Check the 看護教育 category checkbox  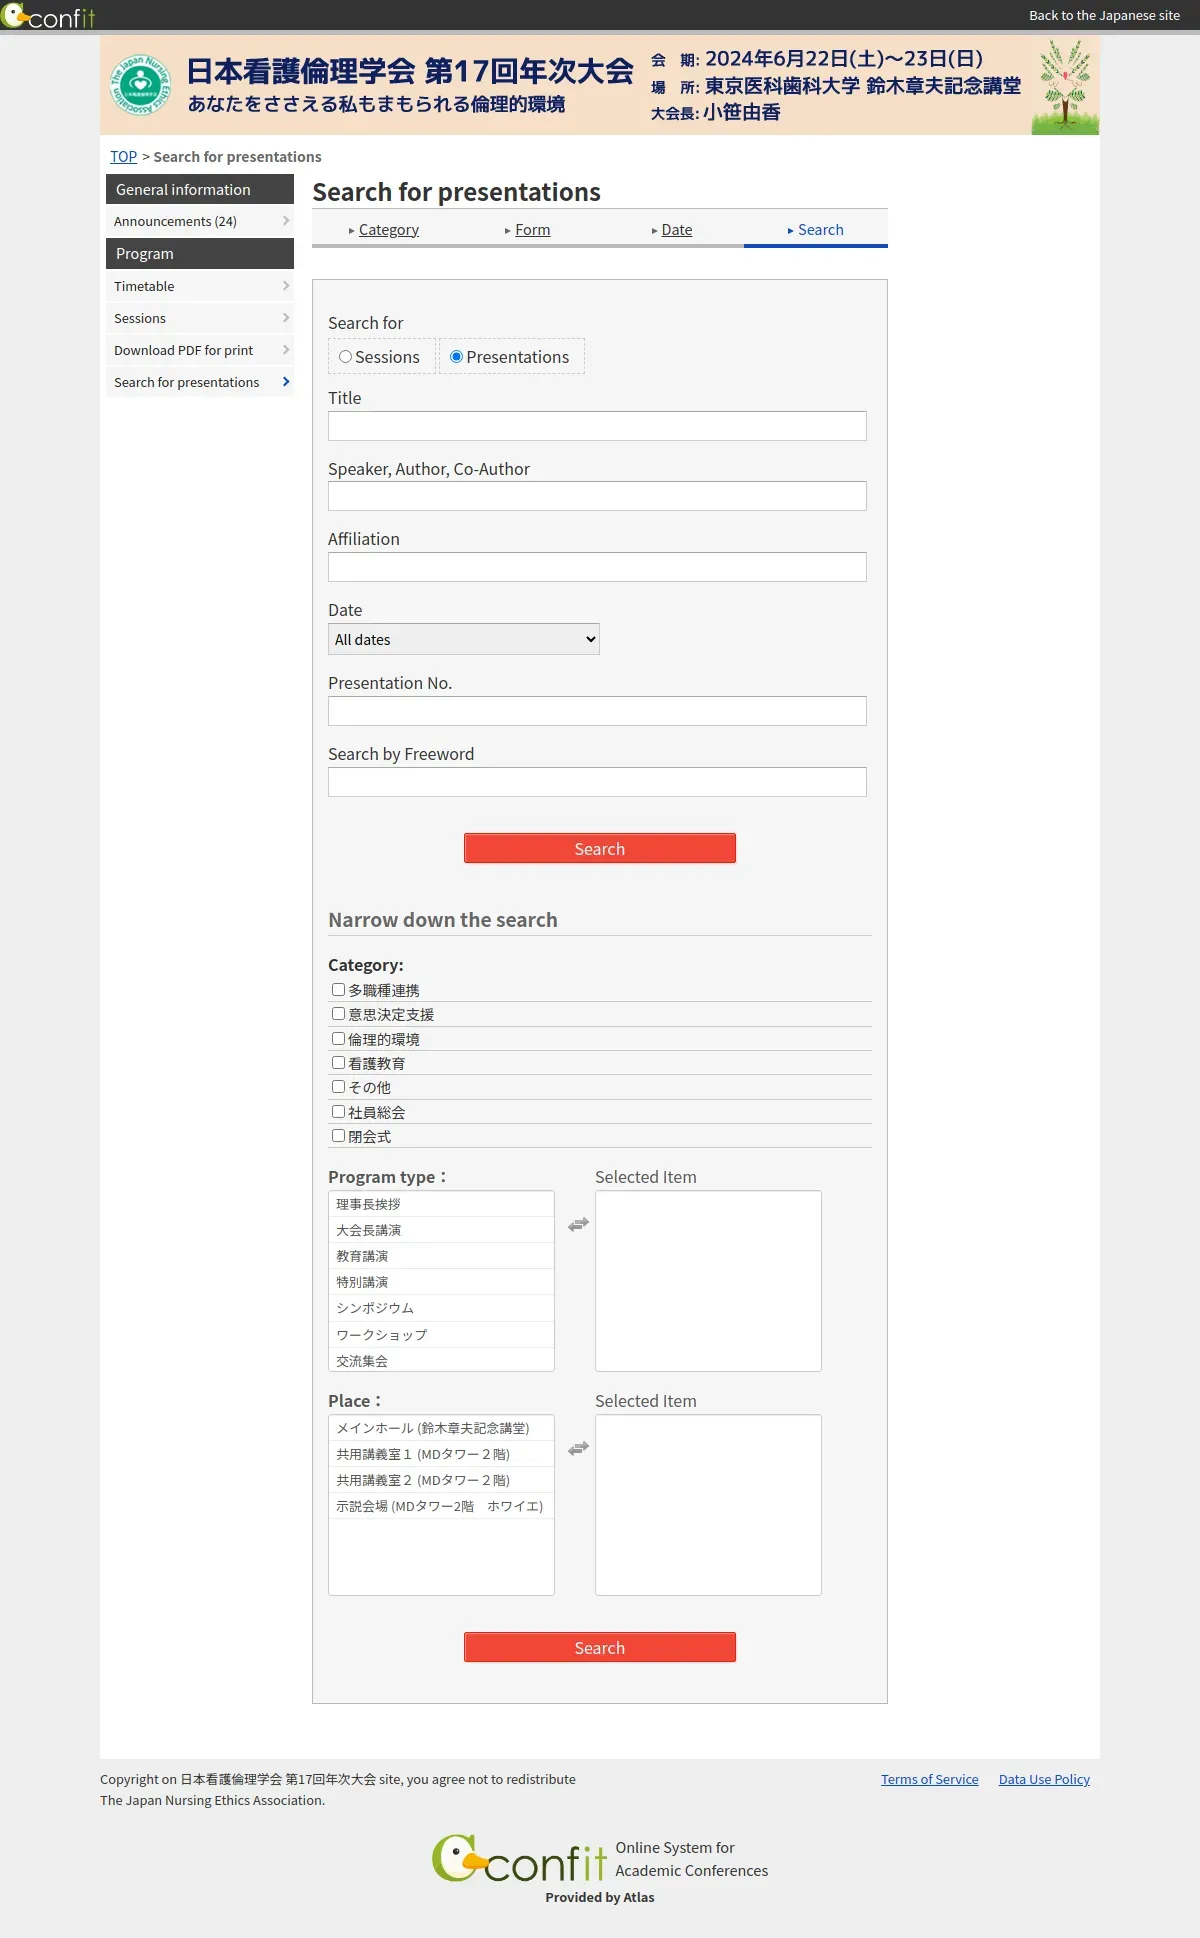coord(339,1063)
